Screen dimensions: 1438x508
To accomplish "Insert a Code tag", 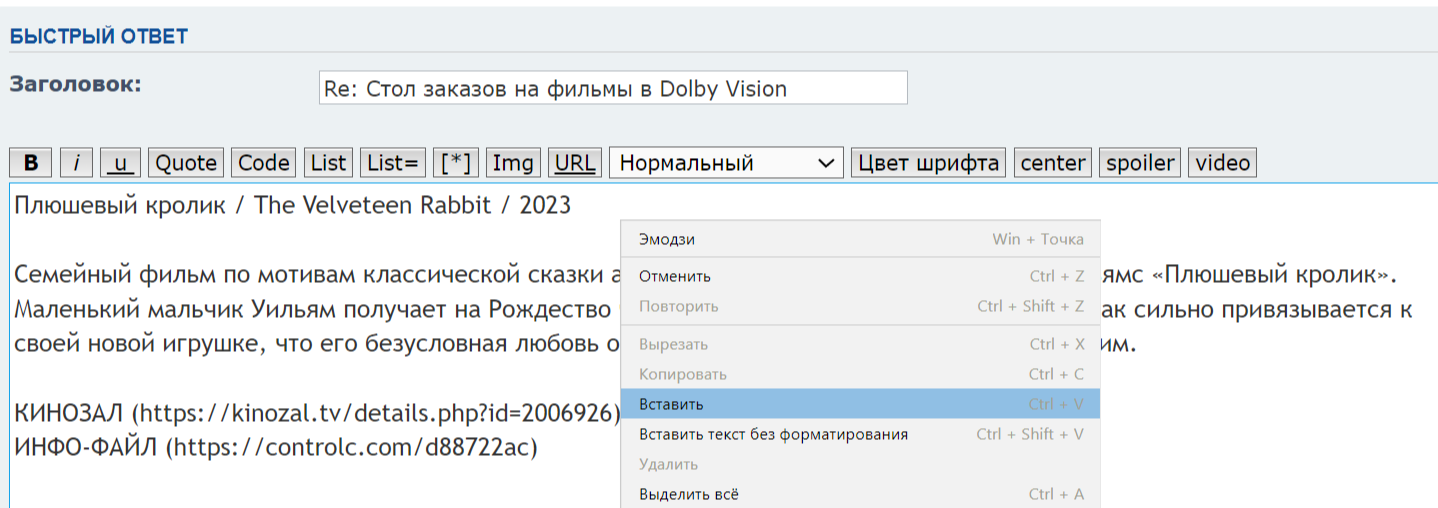I will point(264,163).
